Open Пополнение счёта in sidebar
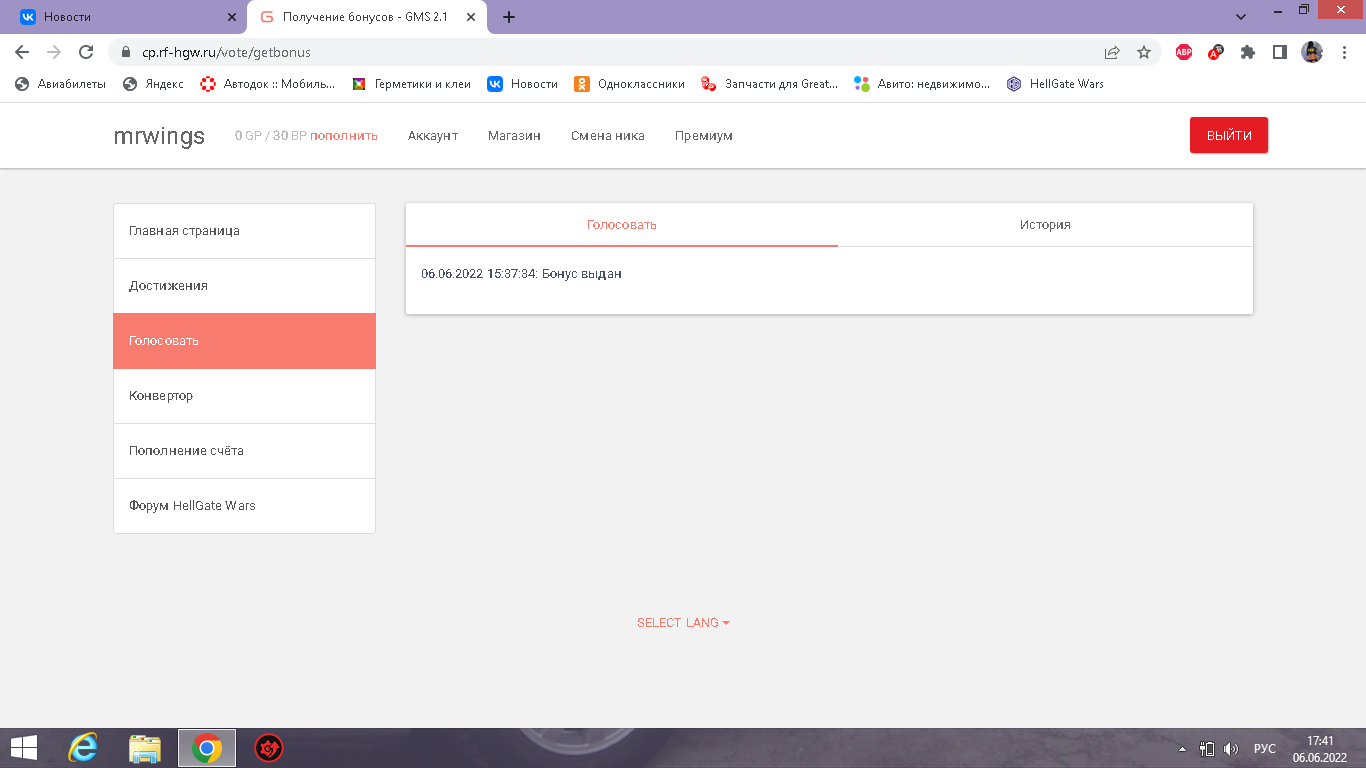 point(245,451)
